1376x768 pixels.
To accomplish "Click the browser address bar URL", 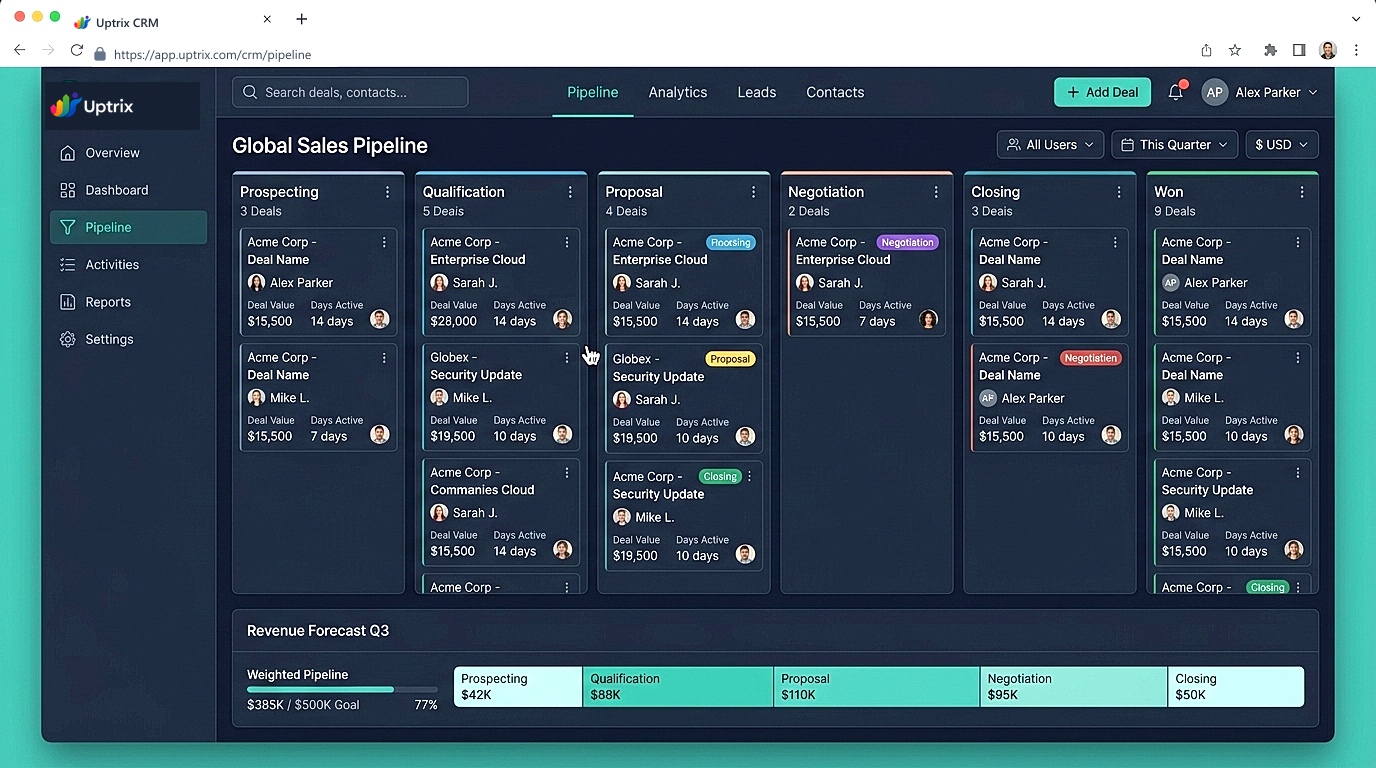I will (x=212, y=55).
